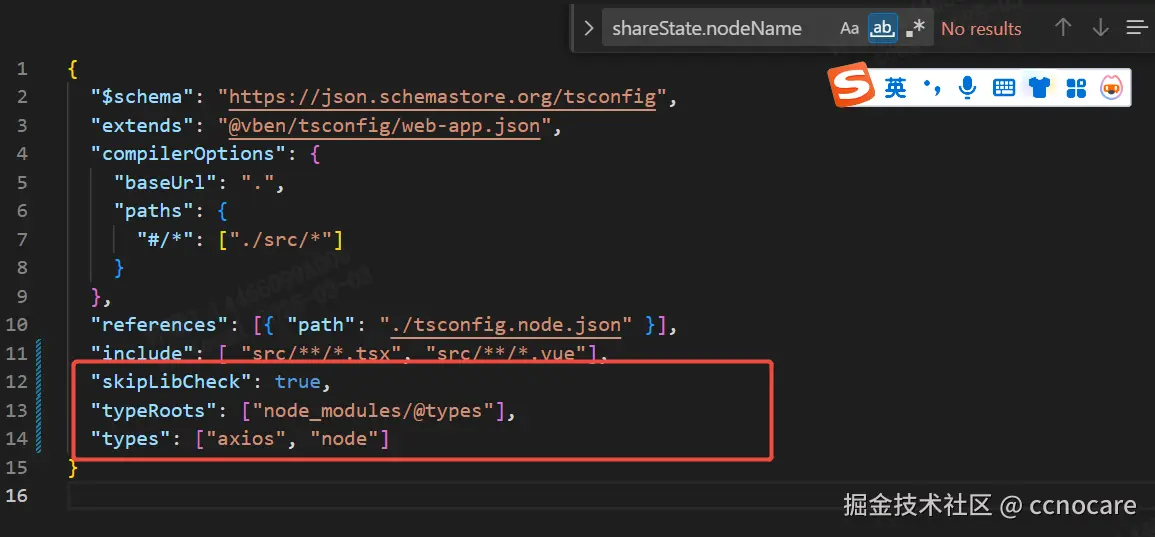Toggle Match Case (Aa) in find widget
This screenshot has width=1155, height=537.
point(849,29)
